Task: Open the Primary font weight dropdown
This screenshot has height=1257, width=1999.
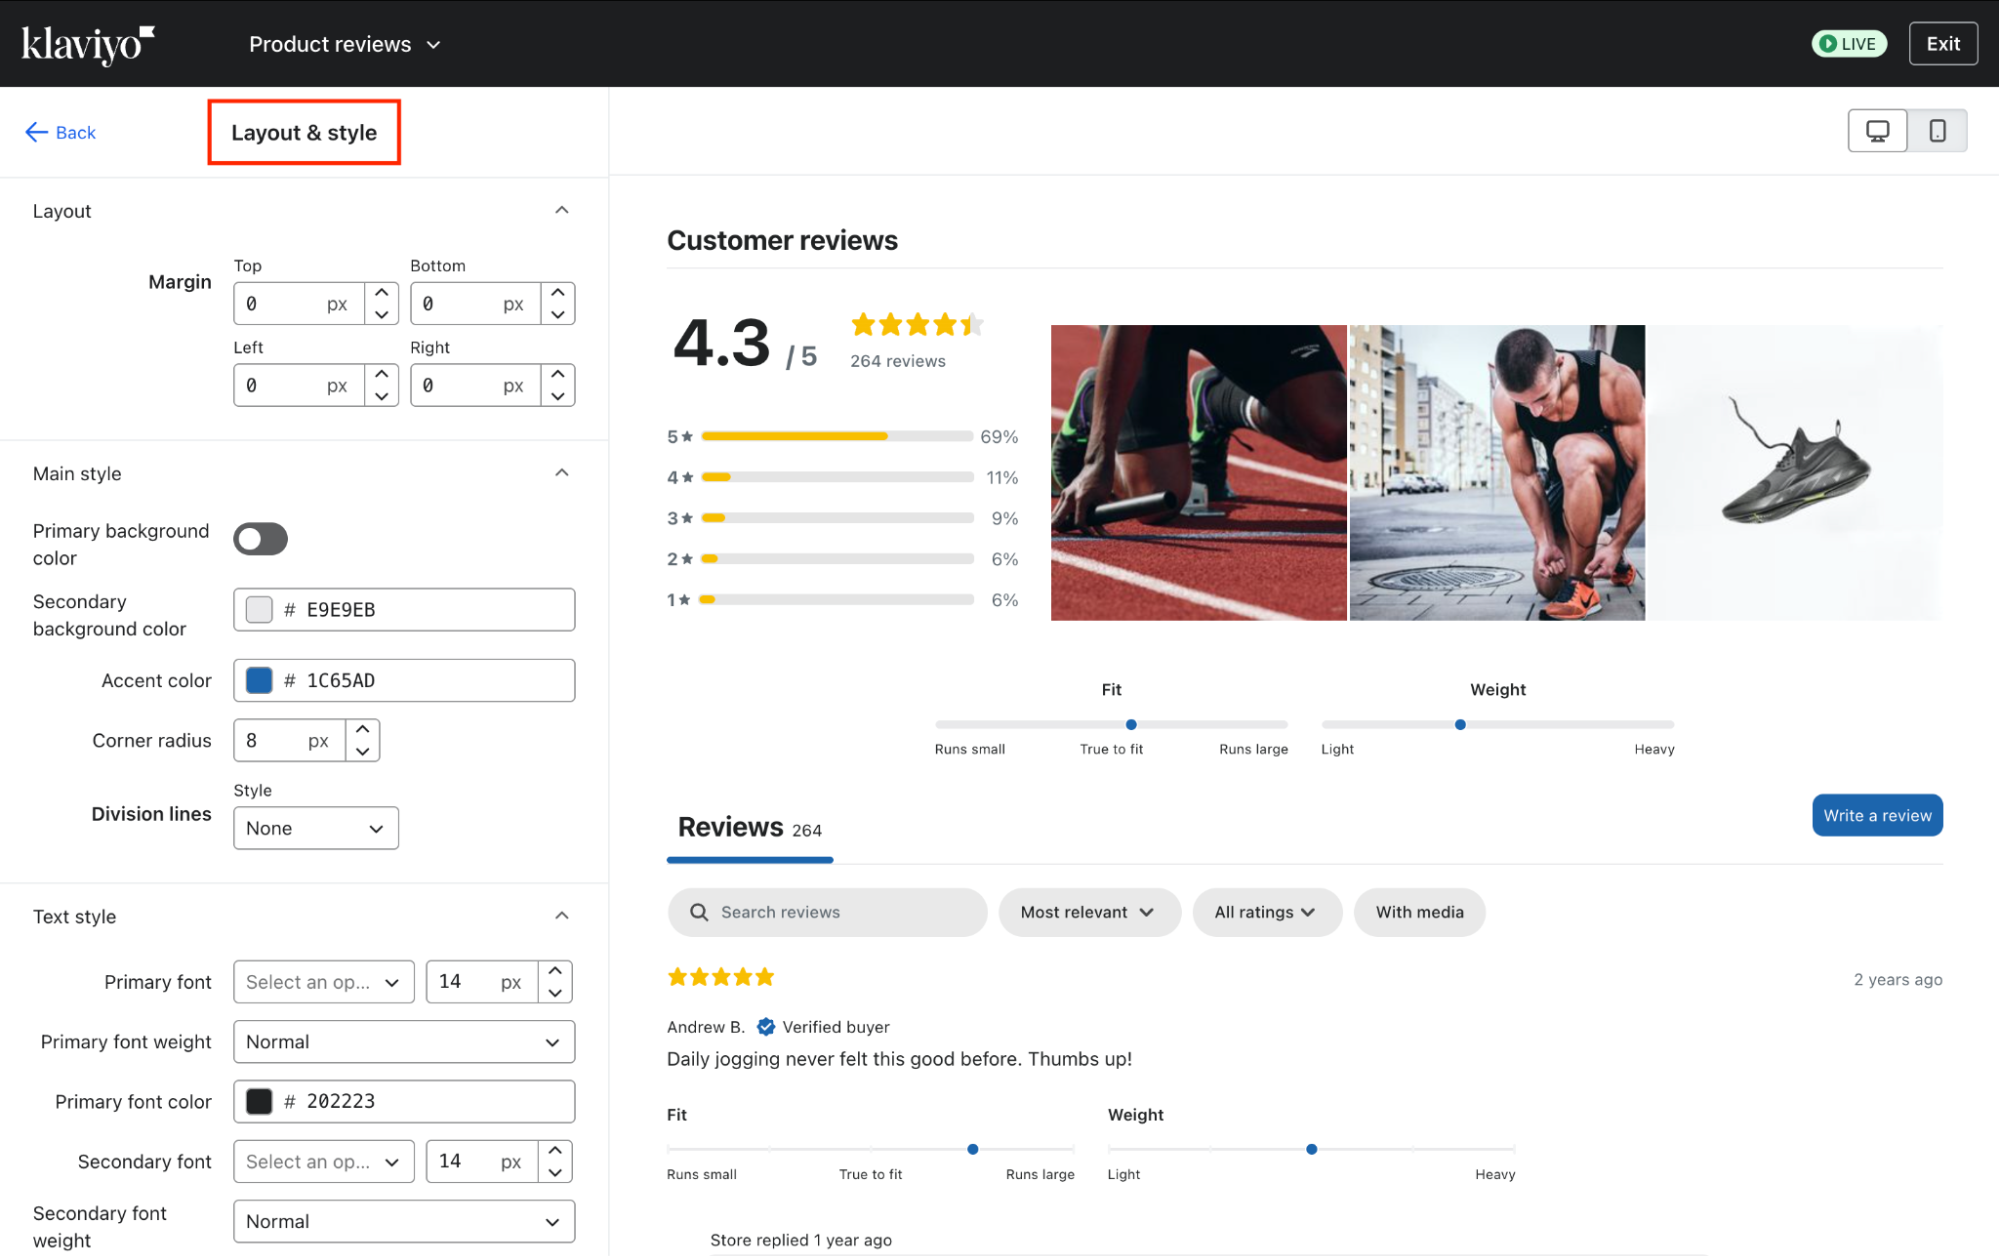Action: point(403,1042)
